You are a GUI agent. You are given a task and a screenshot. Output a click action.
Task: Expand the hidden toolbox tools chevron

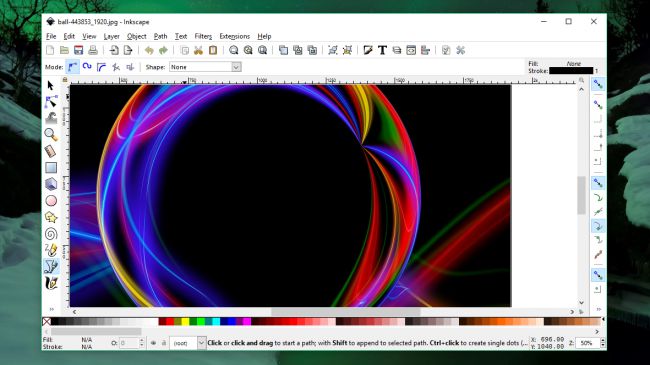[x=51, y=309]
